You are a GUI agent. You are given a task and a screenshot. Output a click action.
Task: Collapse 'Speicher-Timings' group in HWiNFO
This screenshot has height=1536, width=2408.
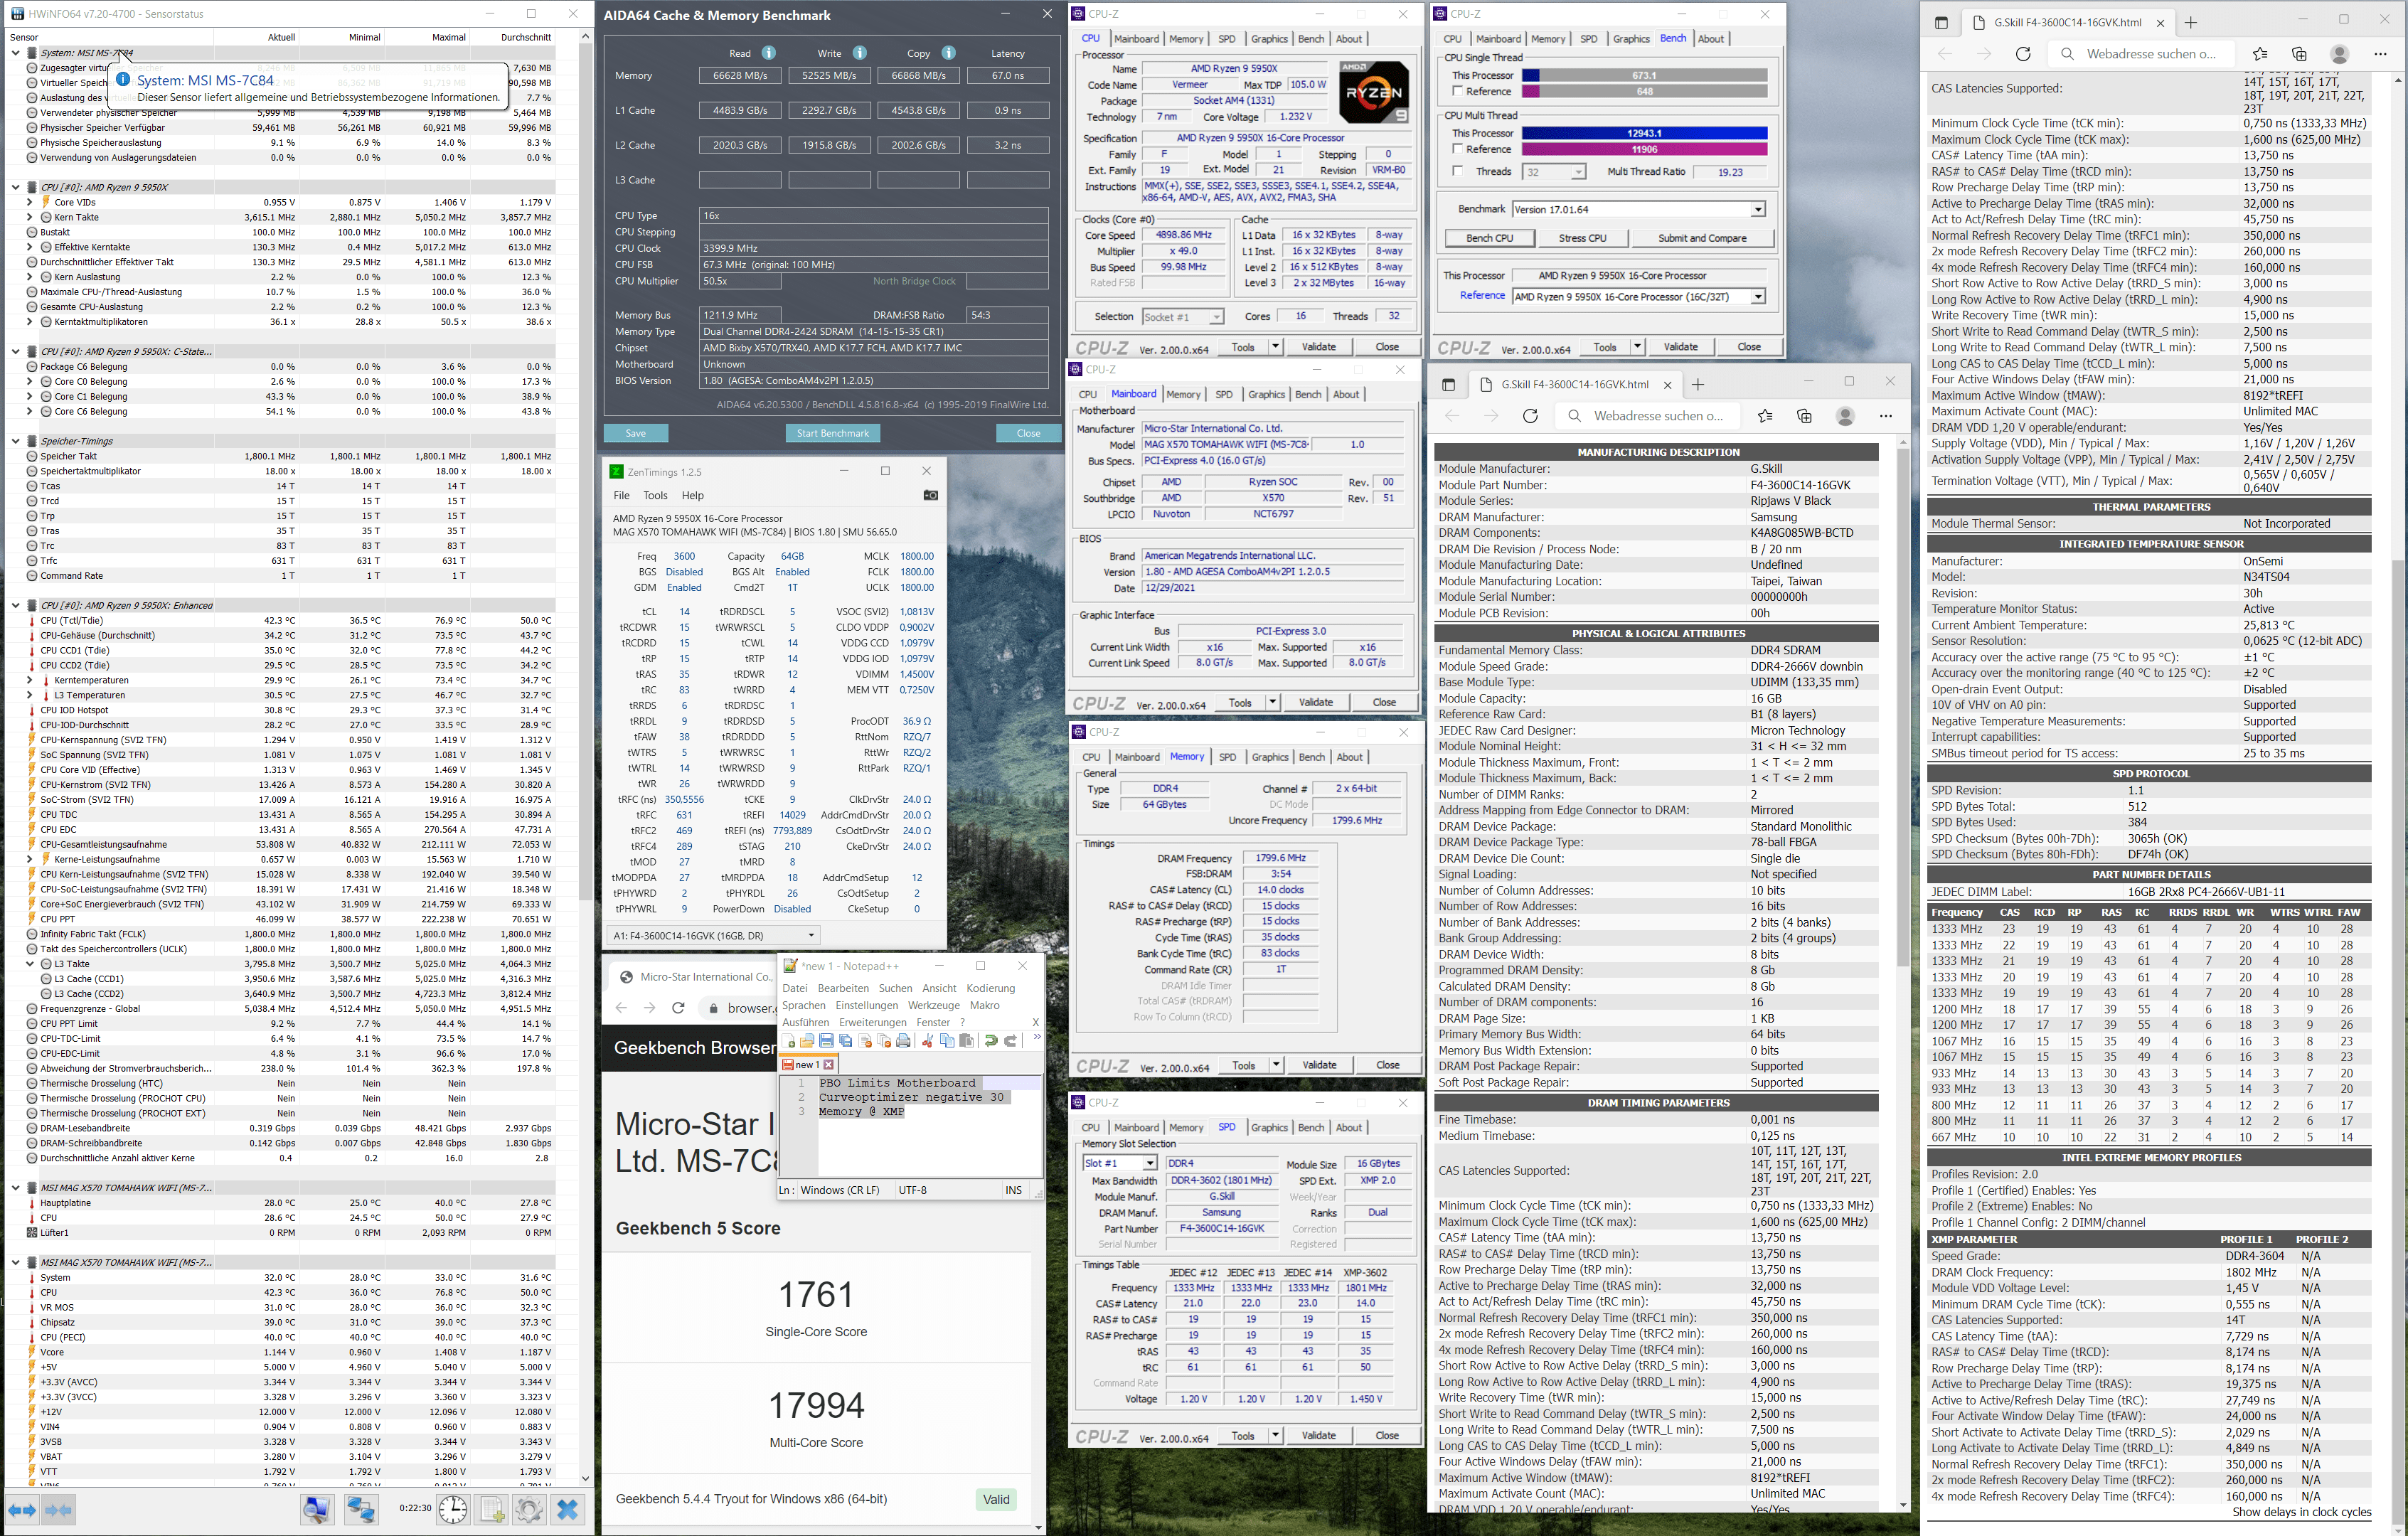(x=15, y=441)
